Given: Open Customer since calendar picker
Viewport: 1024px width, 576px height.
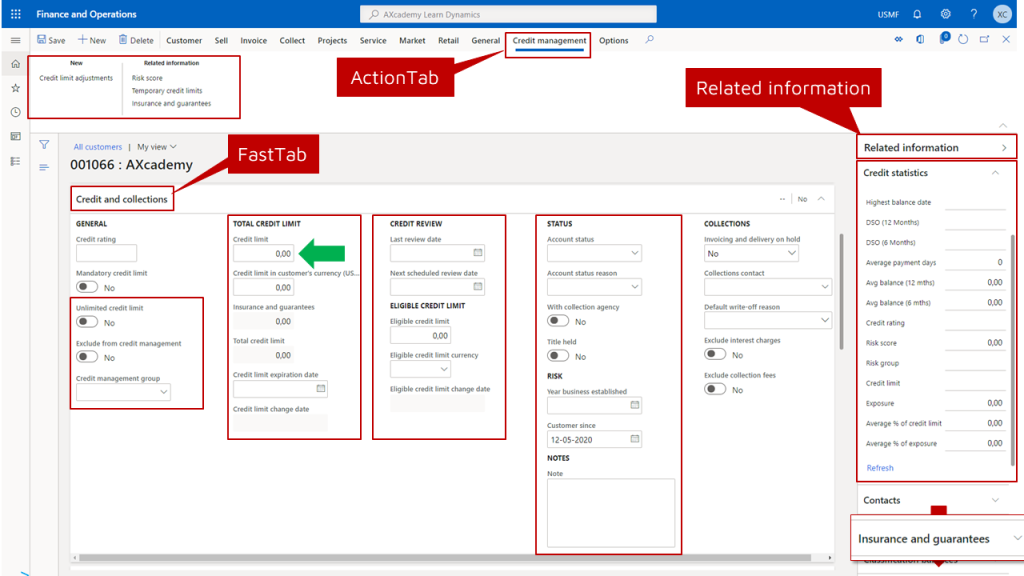Looking at the screenshot, I should pos(635,439).
